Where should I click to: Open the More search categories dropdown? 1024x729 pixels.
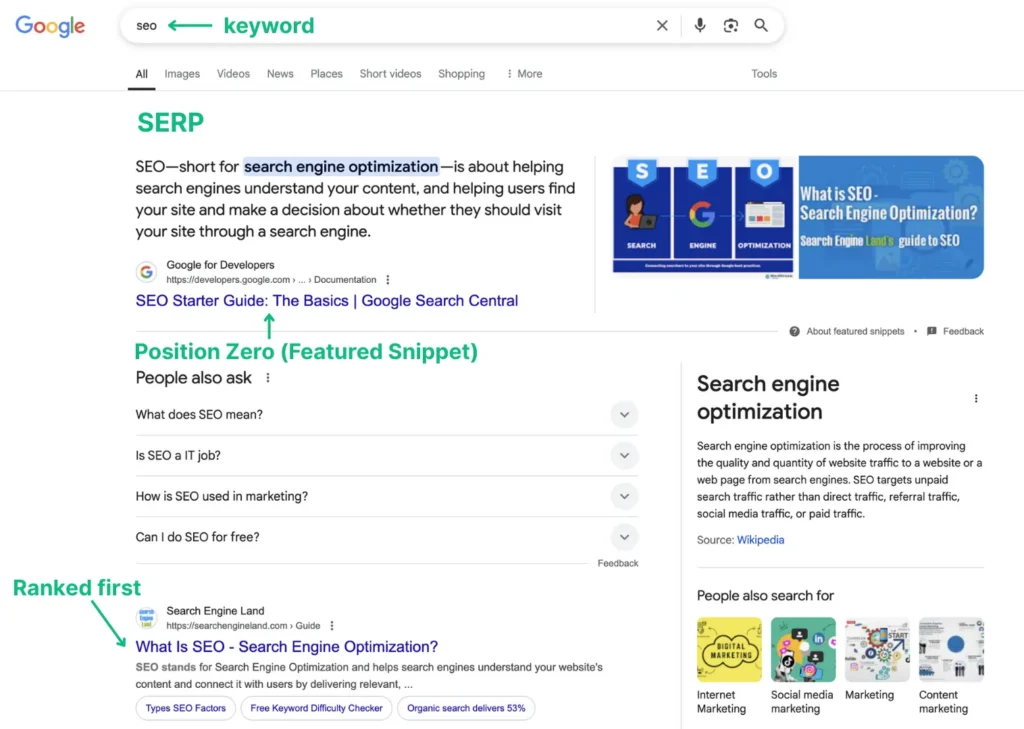click(x=523, y=73)
